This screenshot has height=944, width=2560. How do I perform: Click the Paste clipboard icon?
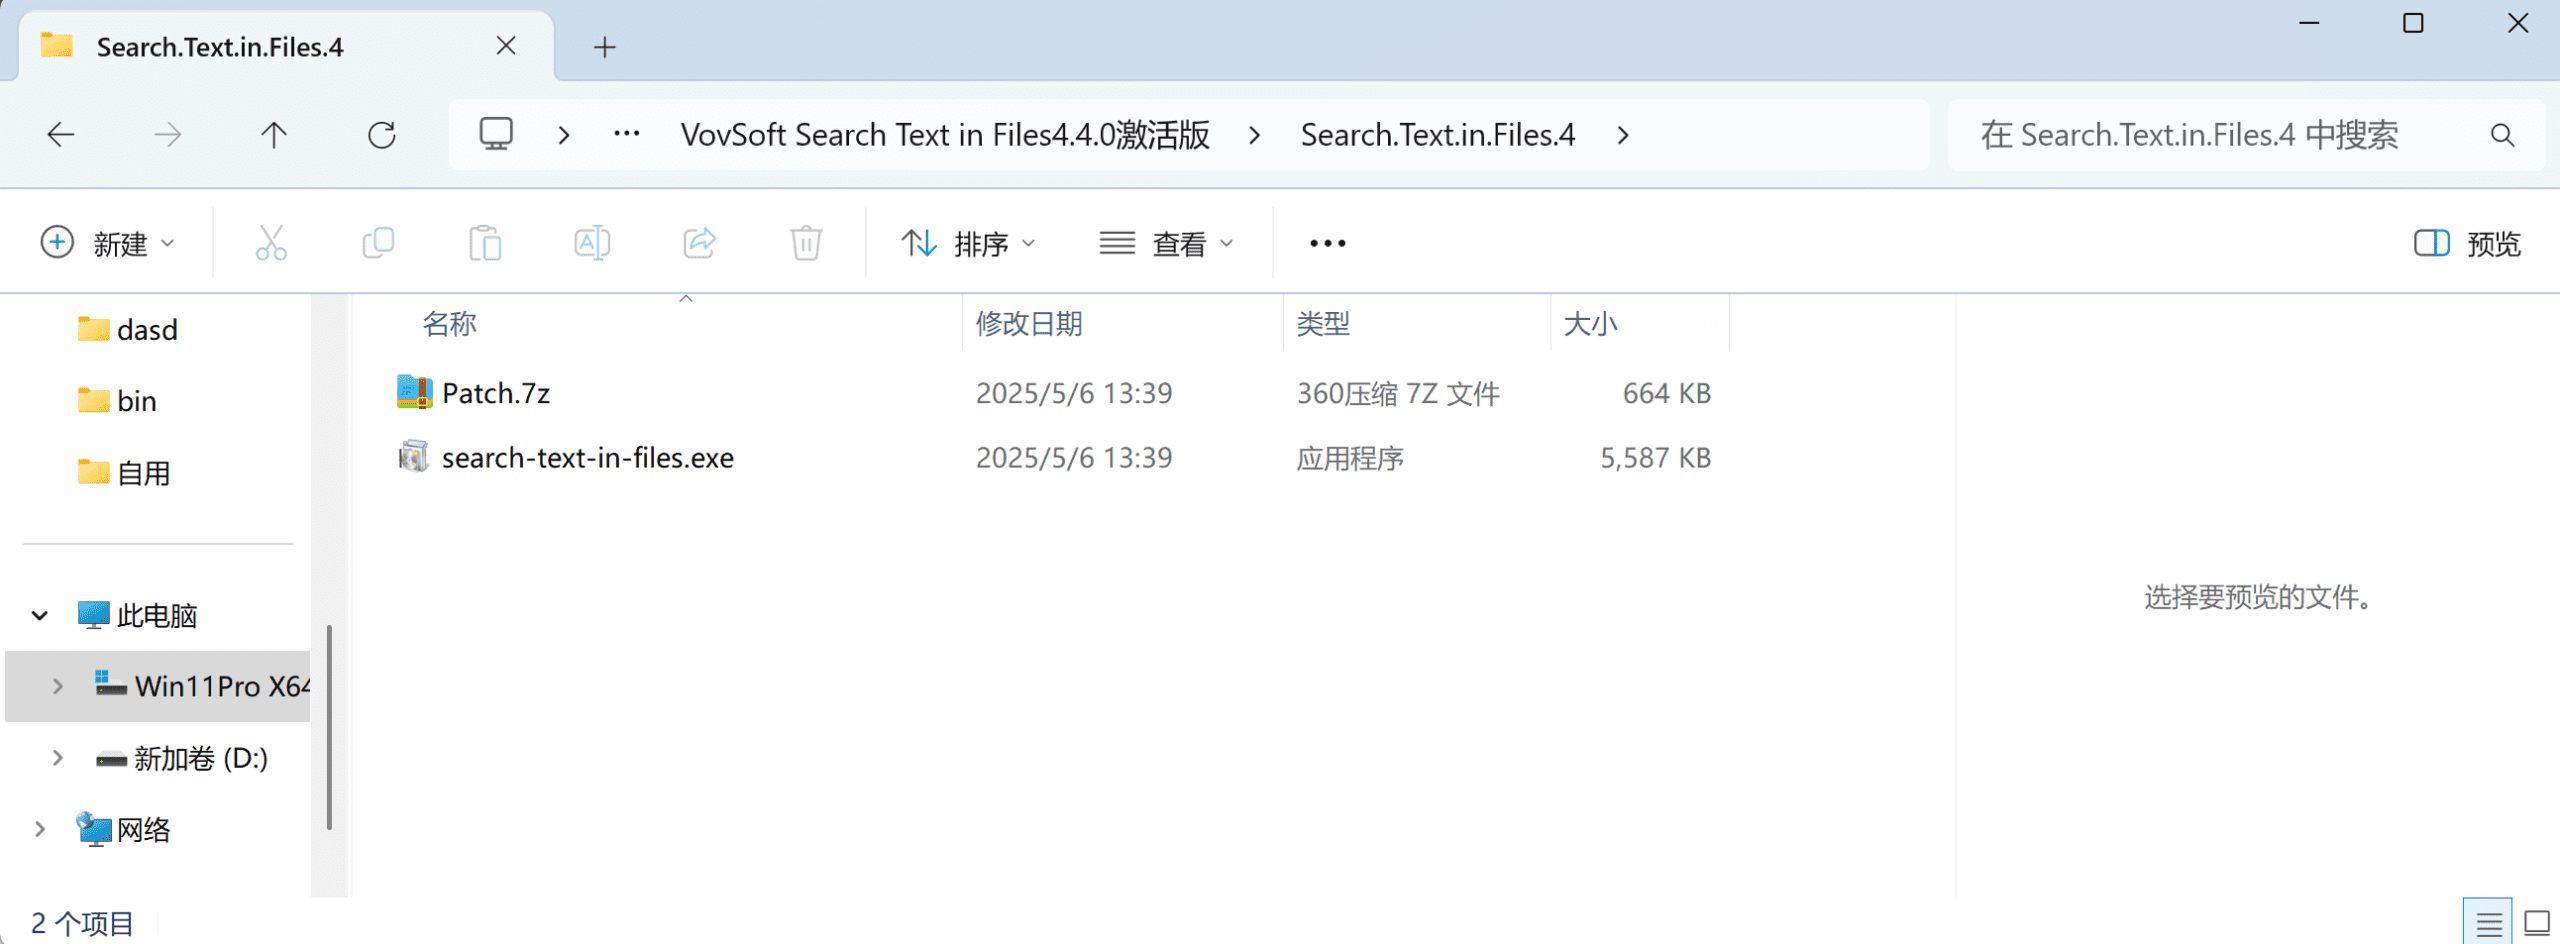(485, 243)
